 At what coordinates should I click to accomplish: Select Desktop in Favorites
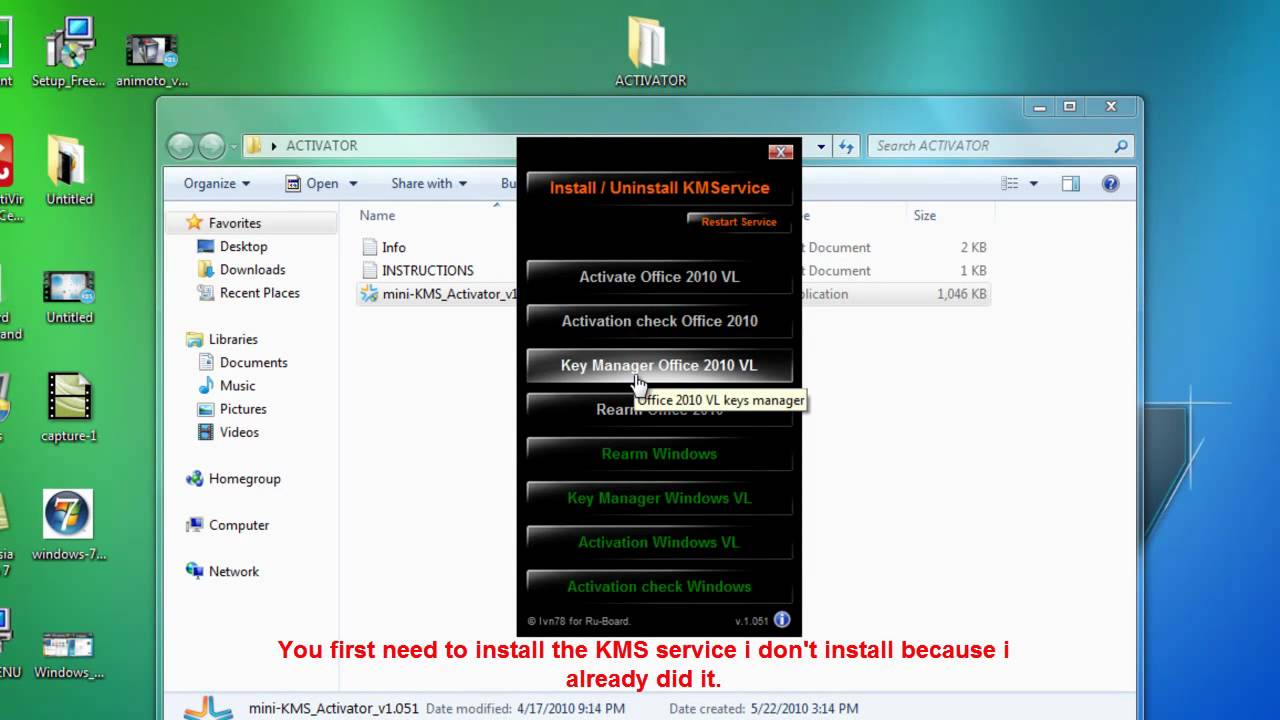tap(243, 246)
